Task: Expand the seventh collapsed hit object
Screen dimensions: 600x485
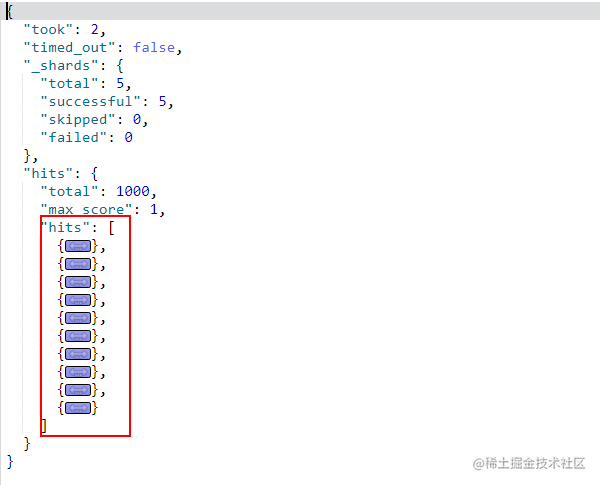Action: pyautogui.click(x=78, y=354)
